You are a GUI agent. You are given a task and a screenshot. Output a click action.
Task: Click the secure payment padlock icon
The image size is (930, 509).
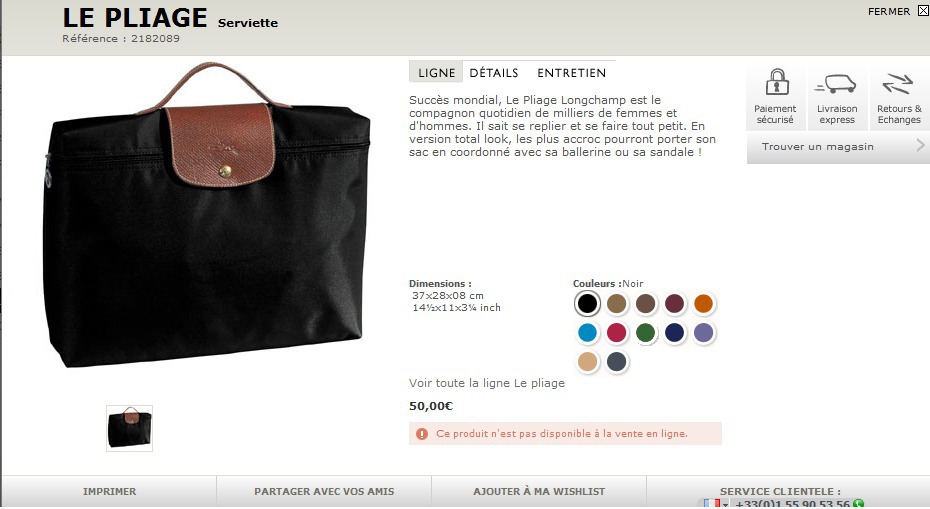point(776,82)
